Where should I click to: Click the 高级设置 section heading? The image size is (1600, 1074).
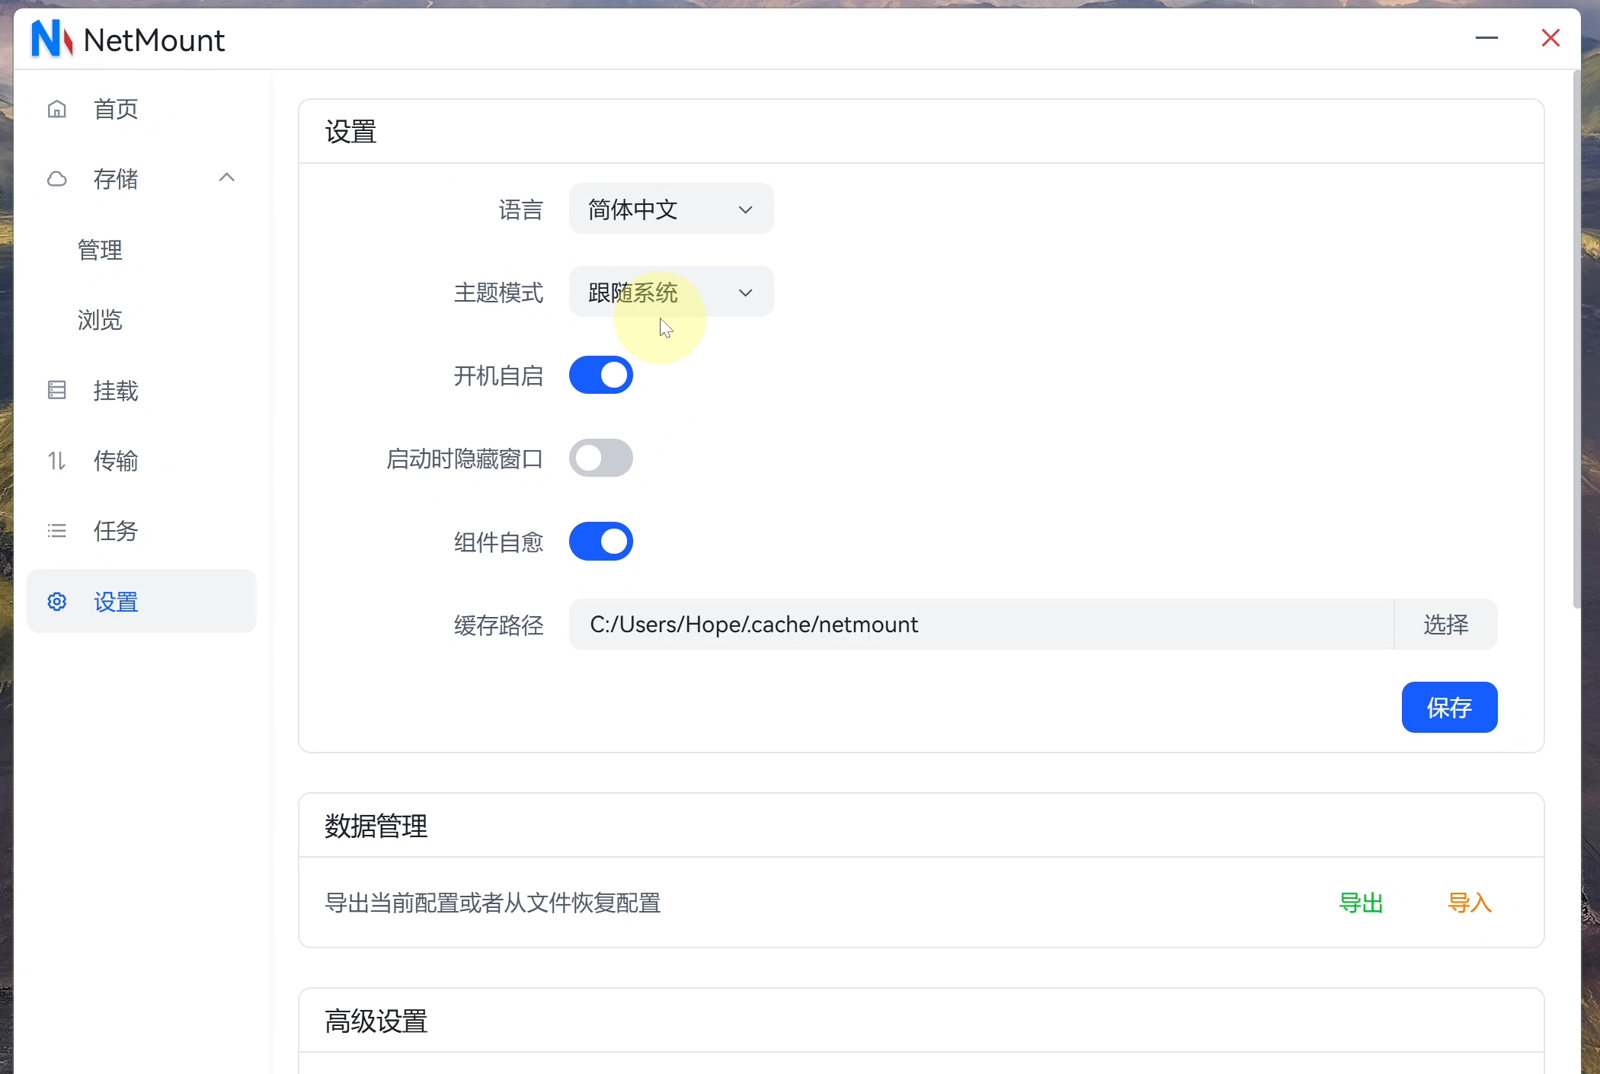pos(376,1021)
